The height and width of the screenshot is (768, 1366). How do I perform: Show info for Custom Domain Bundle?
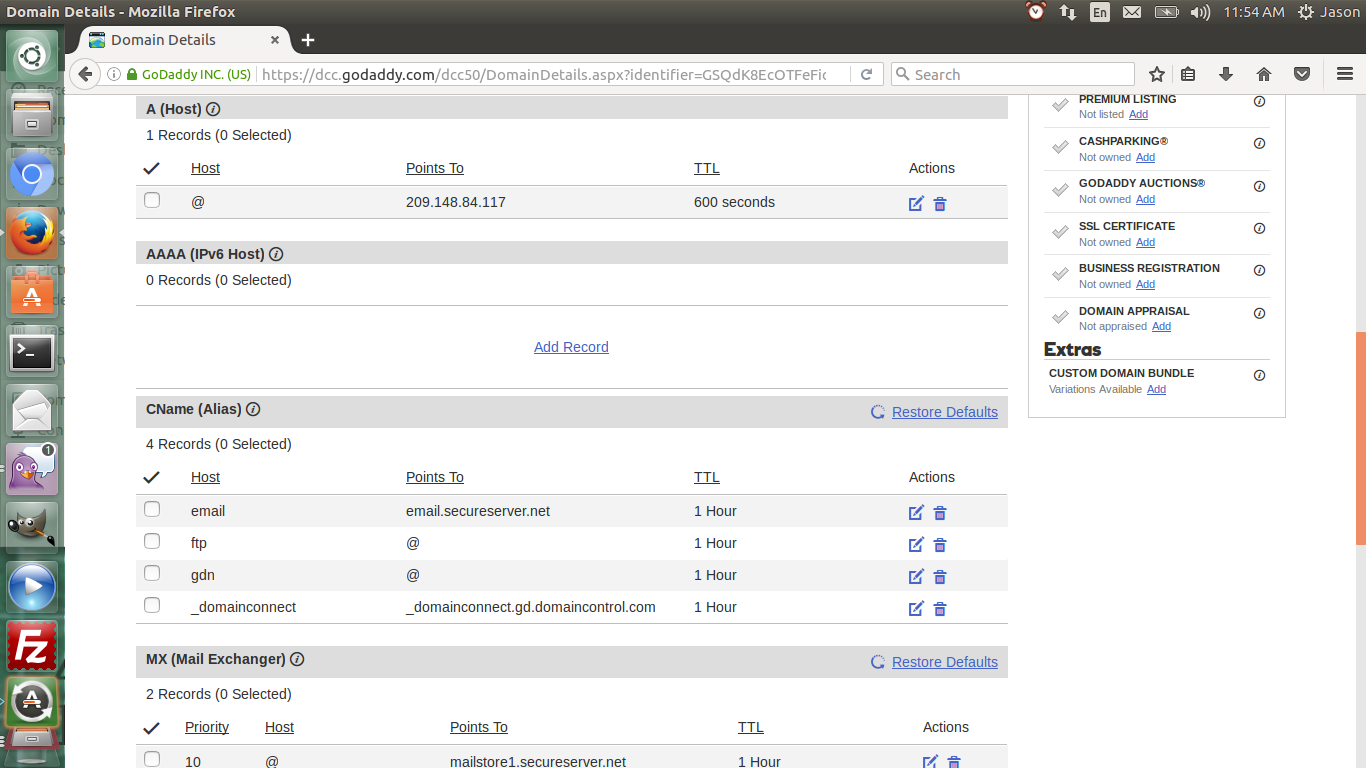point(1259,375)
